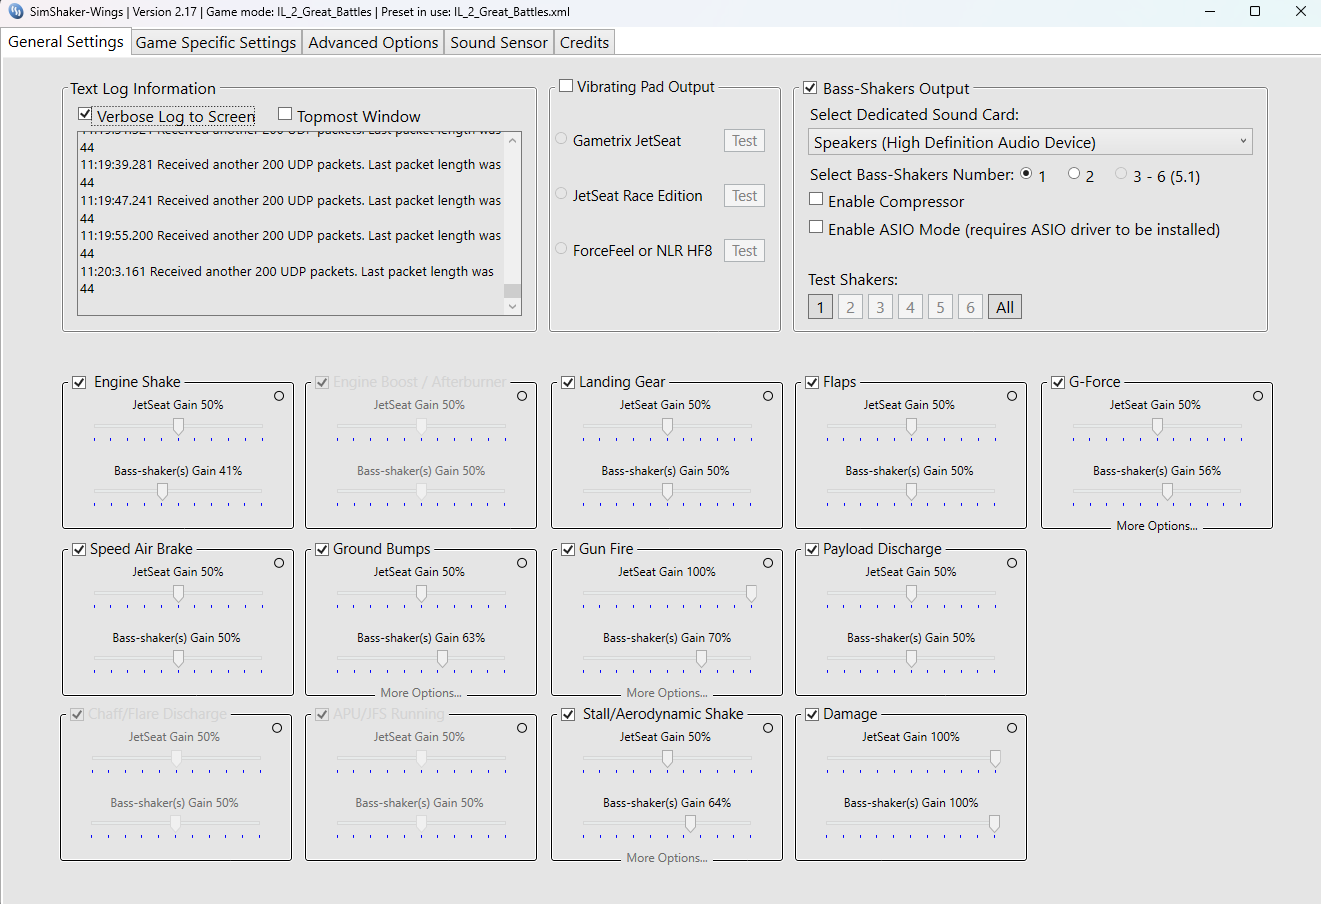Click the circle indicator in Engine Shake panel

pos(279,396)
